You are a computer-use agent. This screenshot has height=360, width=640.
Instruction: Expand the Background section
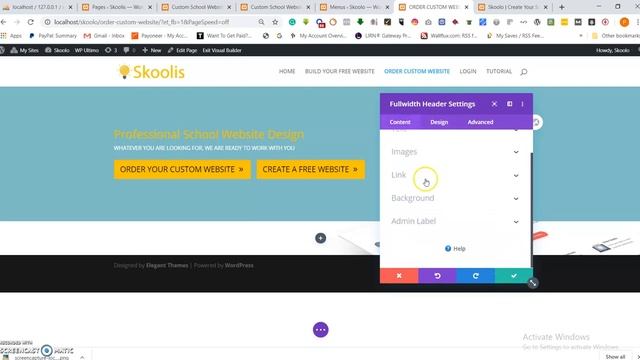point(456,198)
